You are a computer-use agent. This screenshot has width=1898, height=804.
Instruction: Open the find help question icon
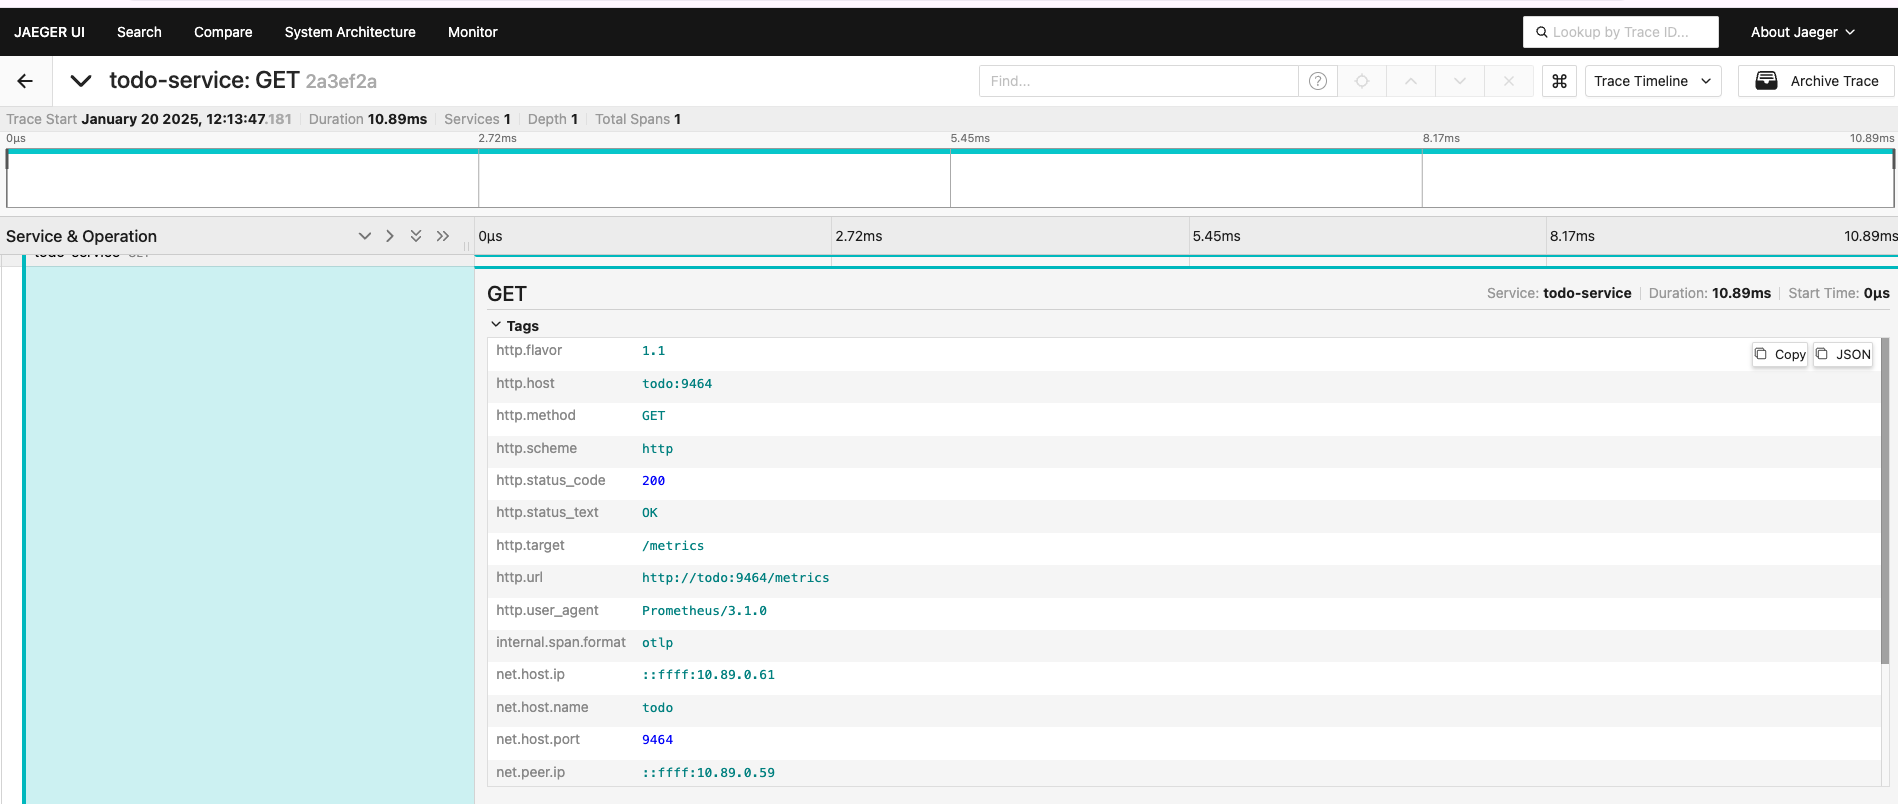click(1318, 81)
